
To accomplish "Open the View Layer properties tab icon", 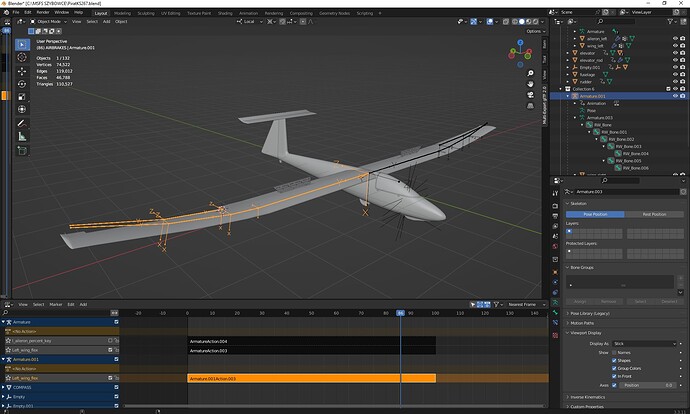I will [555, 226].
